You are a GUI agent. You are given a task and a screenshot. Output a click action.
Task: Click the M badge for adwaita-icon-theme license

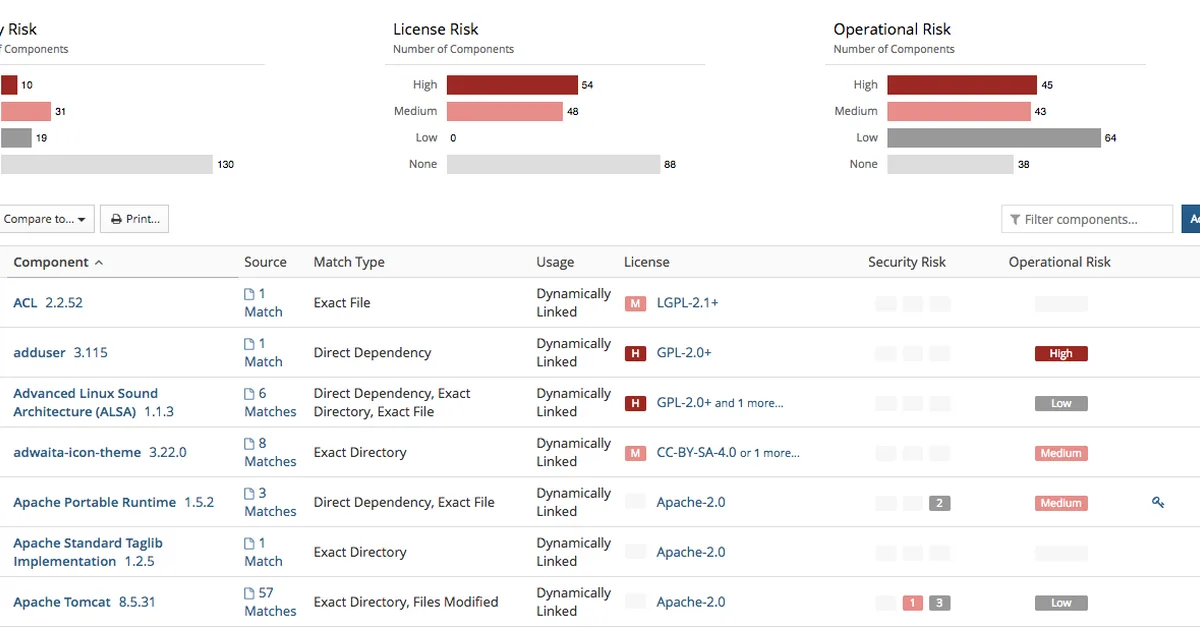coord(635,453)
